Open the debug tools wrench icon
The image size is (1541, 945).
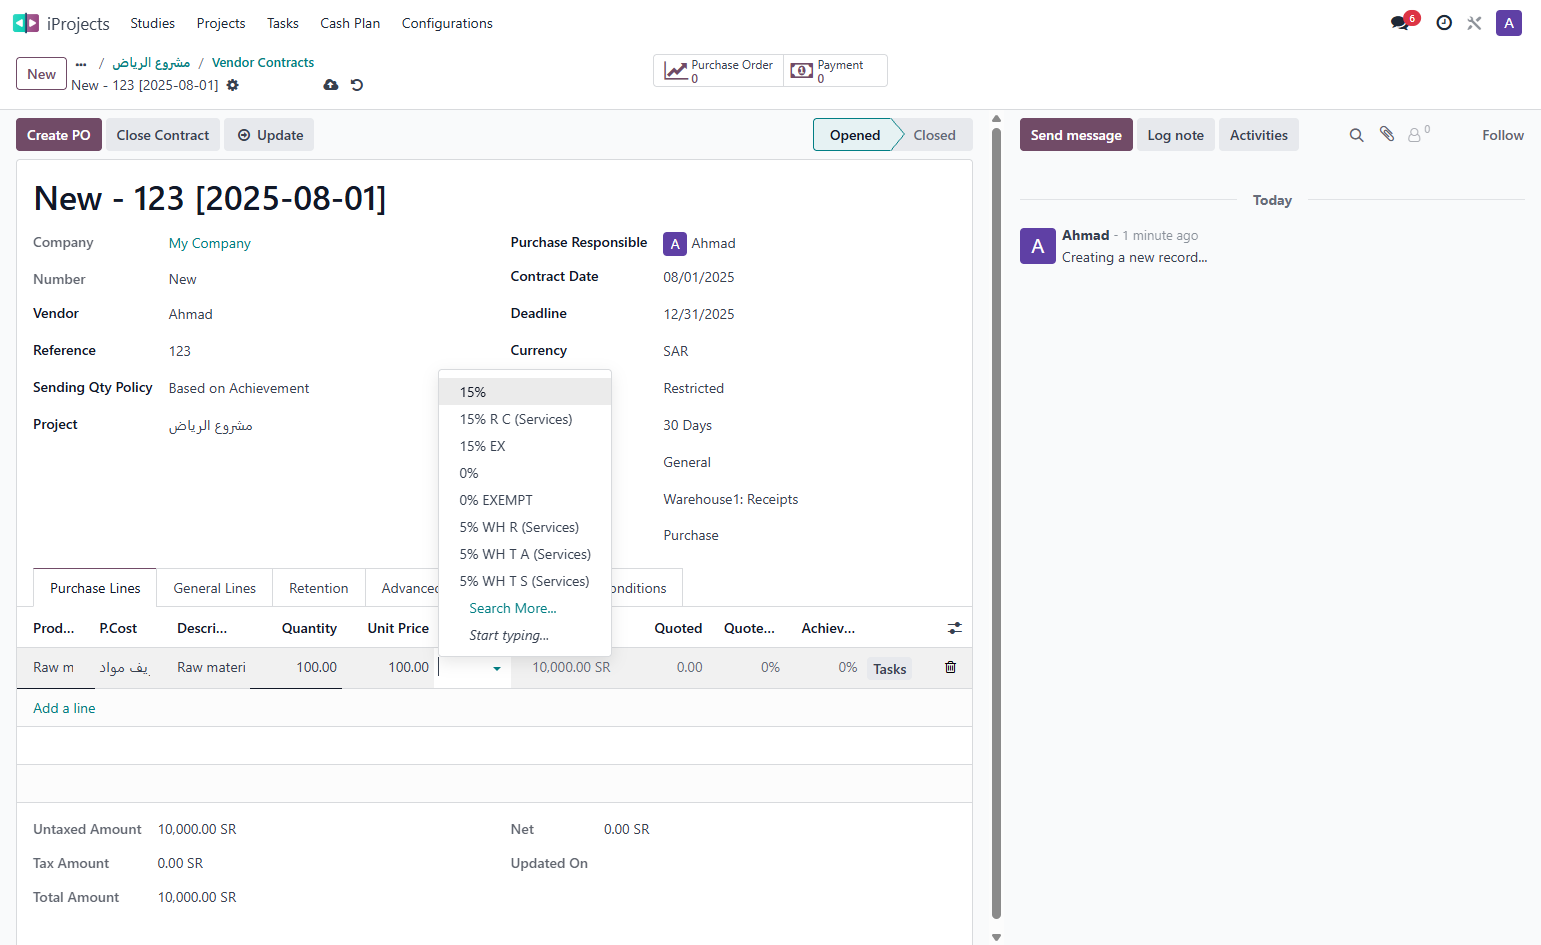pyautogui.click(x=1474, y=23)
